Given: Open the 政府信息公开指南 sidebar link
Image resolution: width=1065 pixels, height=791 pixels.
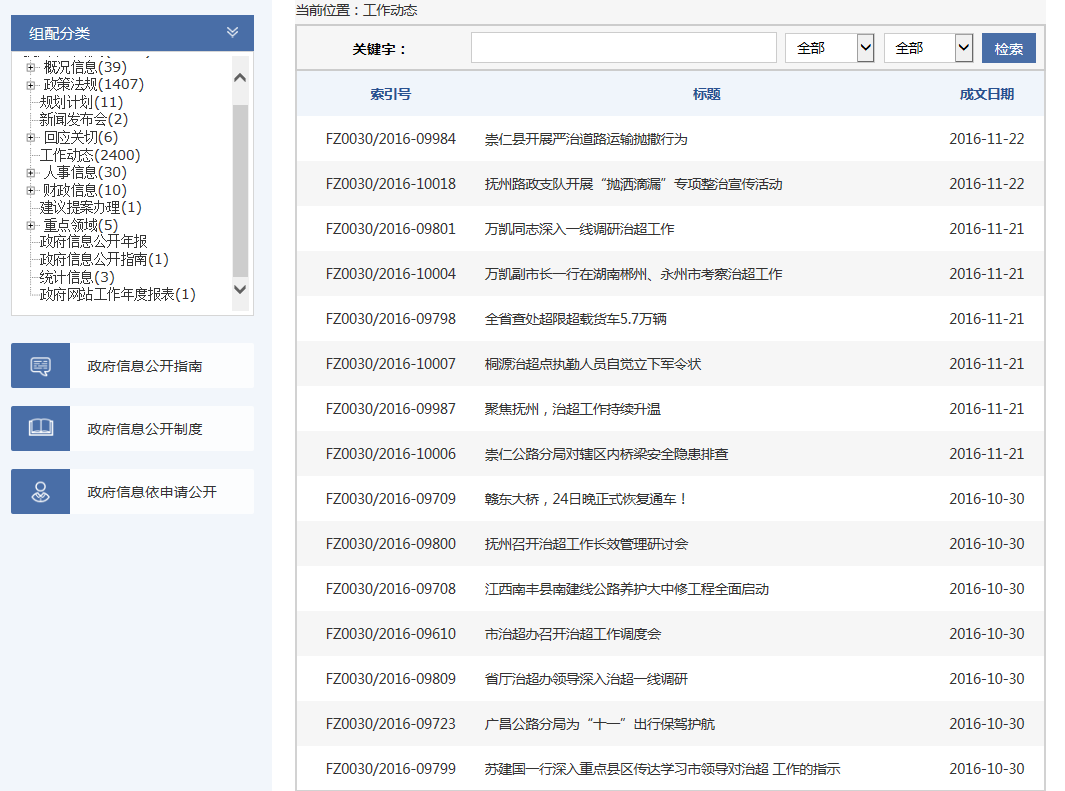Looking at the screenshot, I should (x=145, y=366).
